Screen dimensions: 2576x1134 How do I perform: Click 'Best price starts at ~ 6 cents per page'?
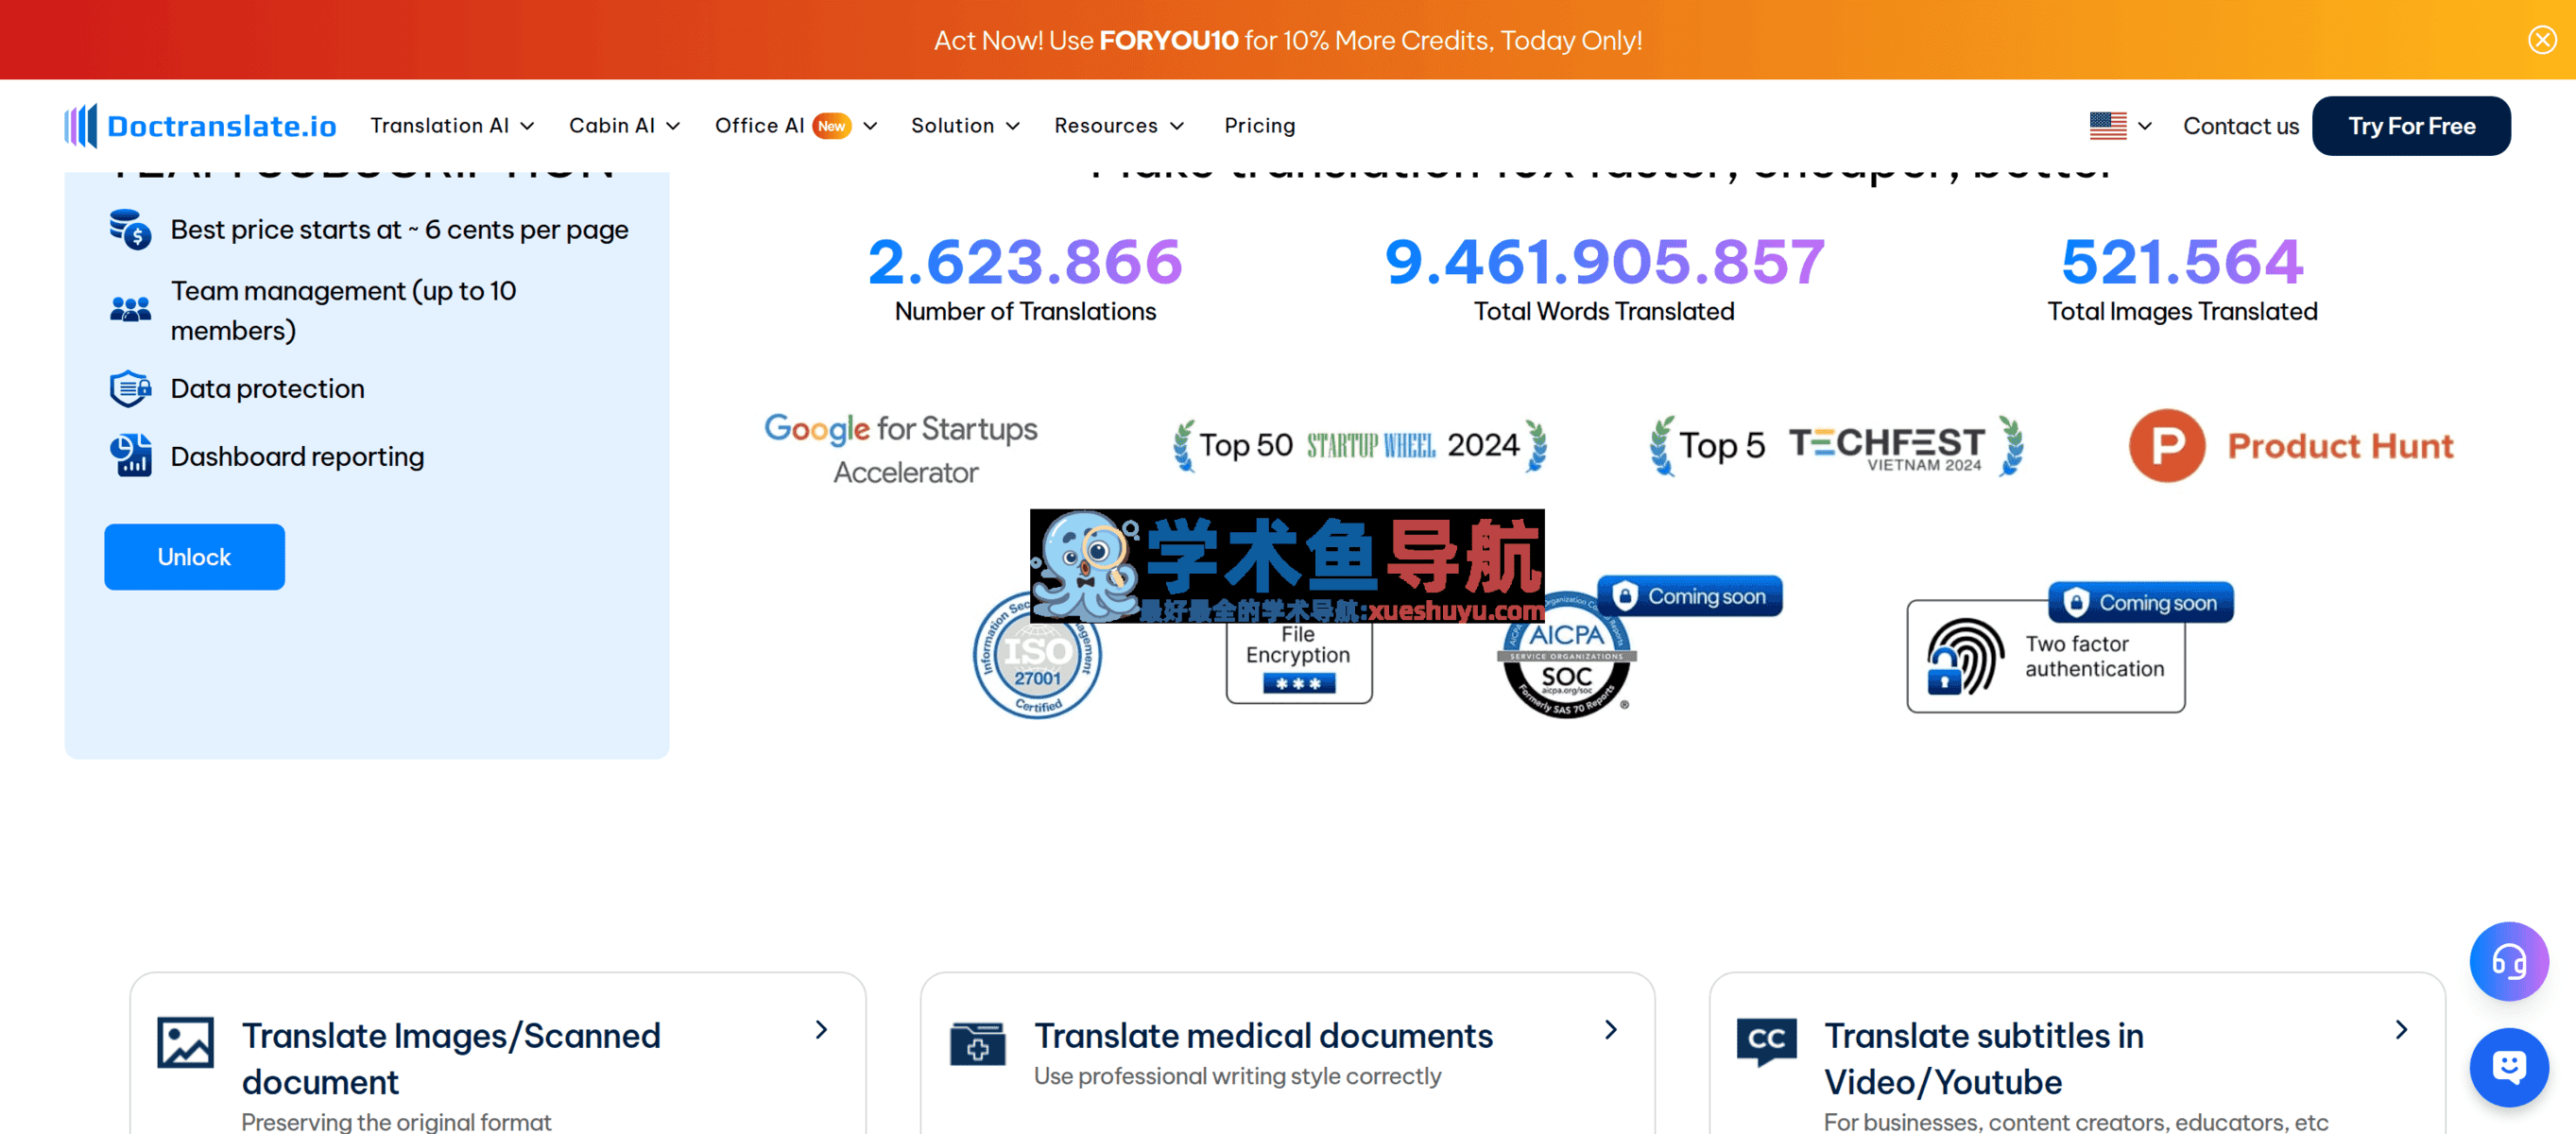(x=399, y=230)
